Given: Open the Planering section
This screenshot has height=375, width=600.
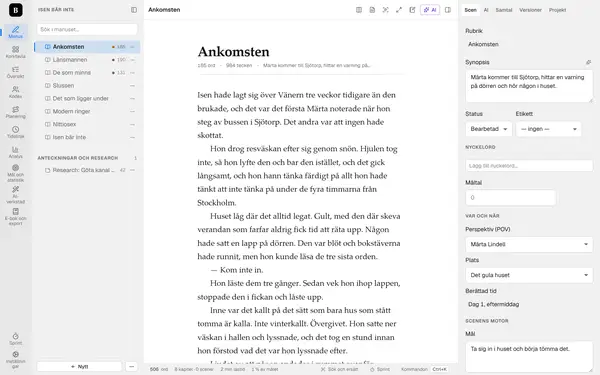Looking at the screenshot, I should coord(16,112).
